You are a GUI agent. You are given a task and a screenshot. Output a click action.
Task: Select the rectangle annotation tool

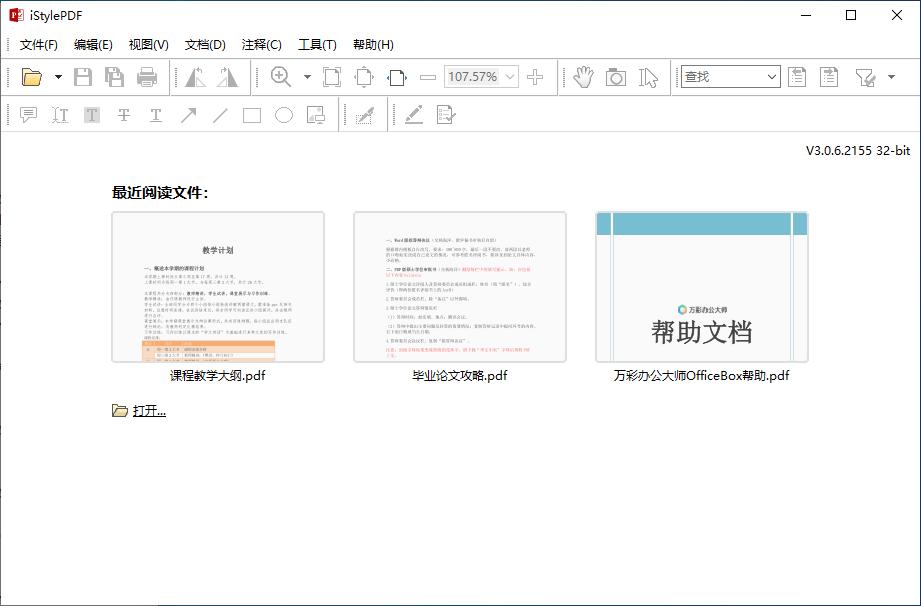coord(252,114)
